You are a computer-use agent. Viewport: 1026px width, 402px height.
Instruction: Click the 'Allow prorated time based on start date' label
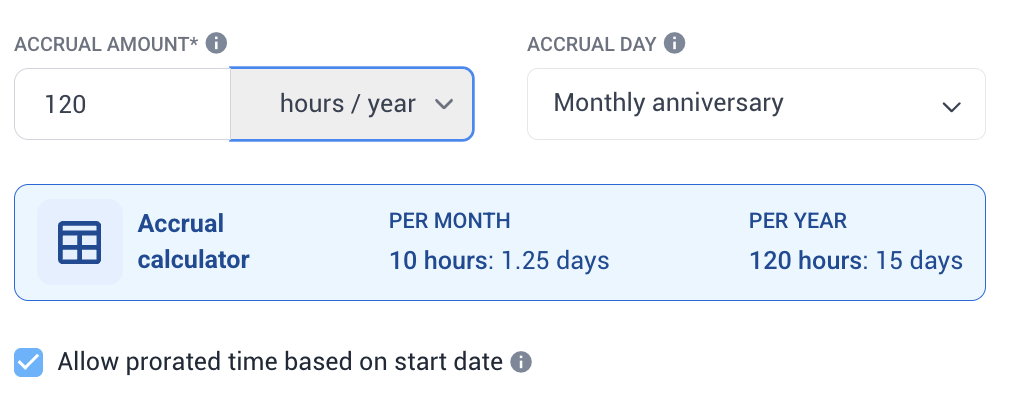coord(280,362)
